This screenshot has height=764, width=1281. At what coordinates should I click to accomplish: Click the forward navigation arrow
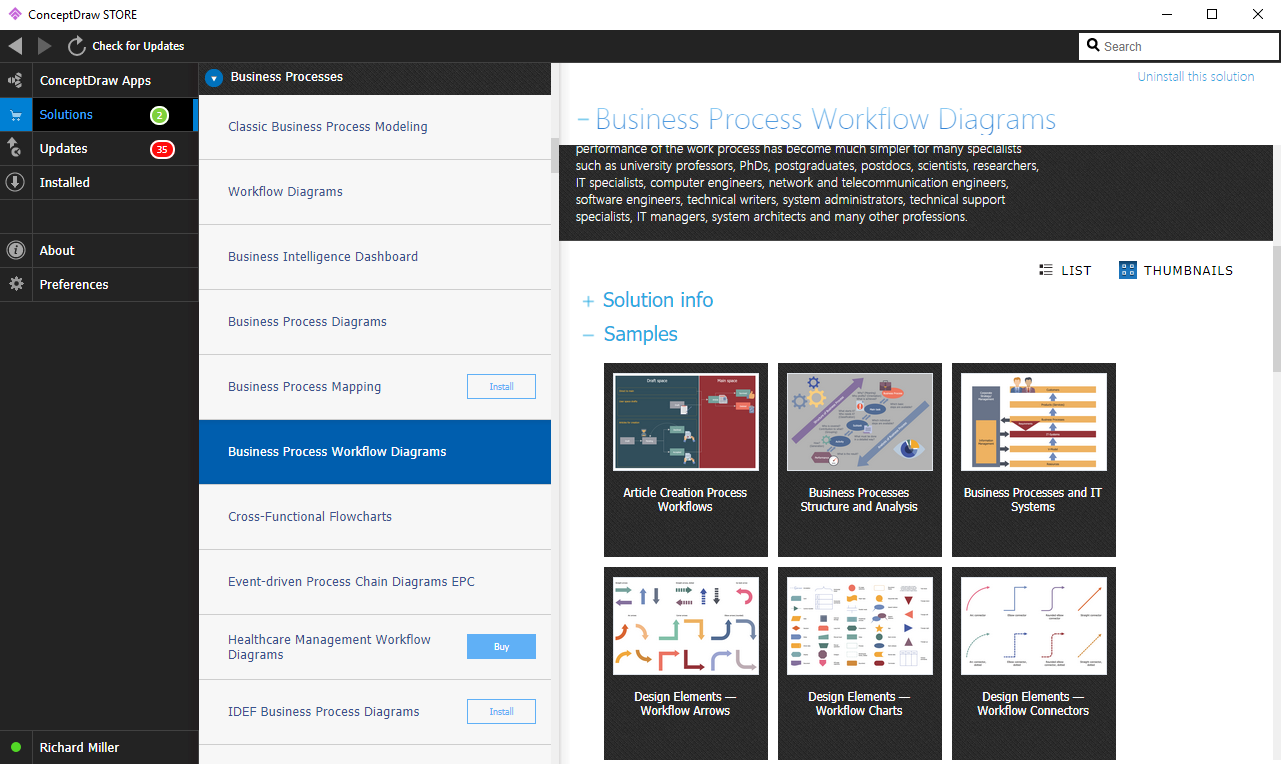[x=45, y=46]
